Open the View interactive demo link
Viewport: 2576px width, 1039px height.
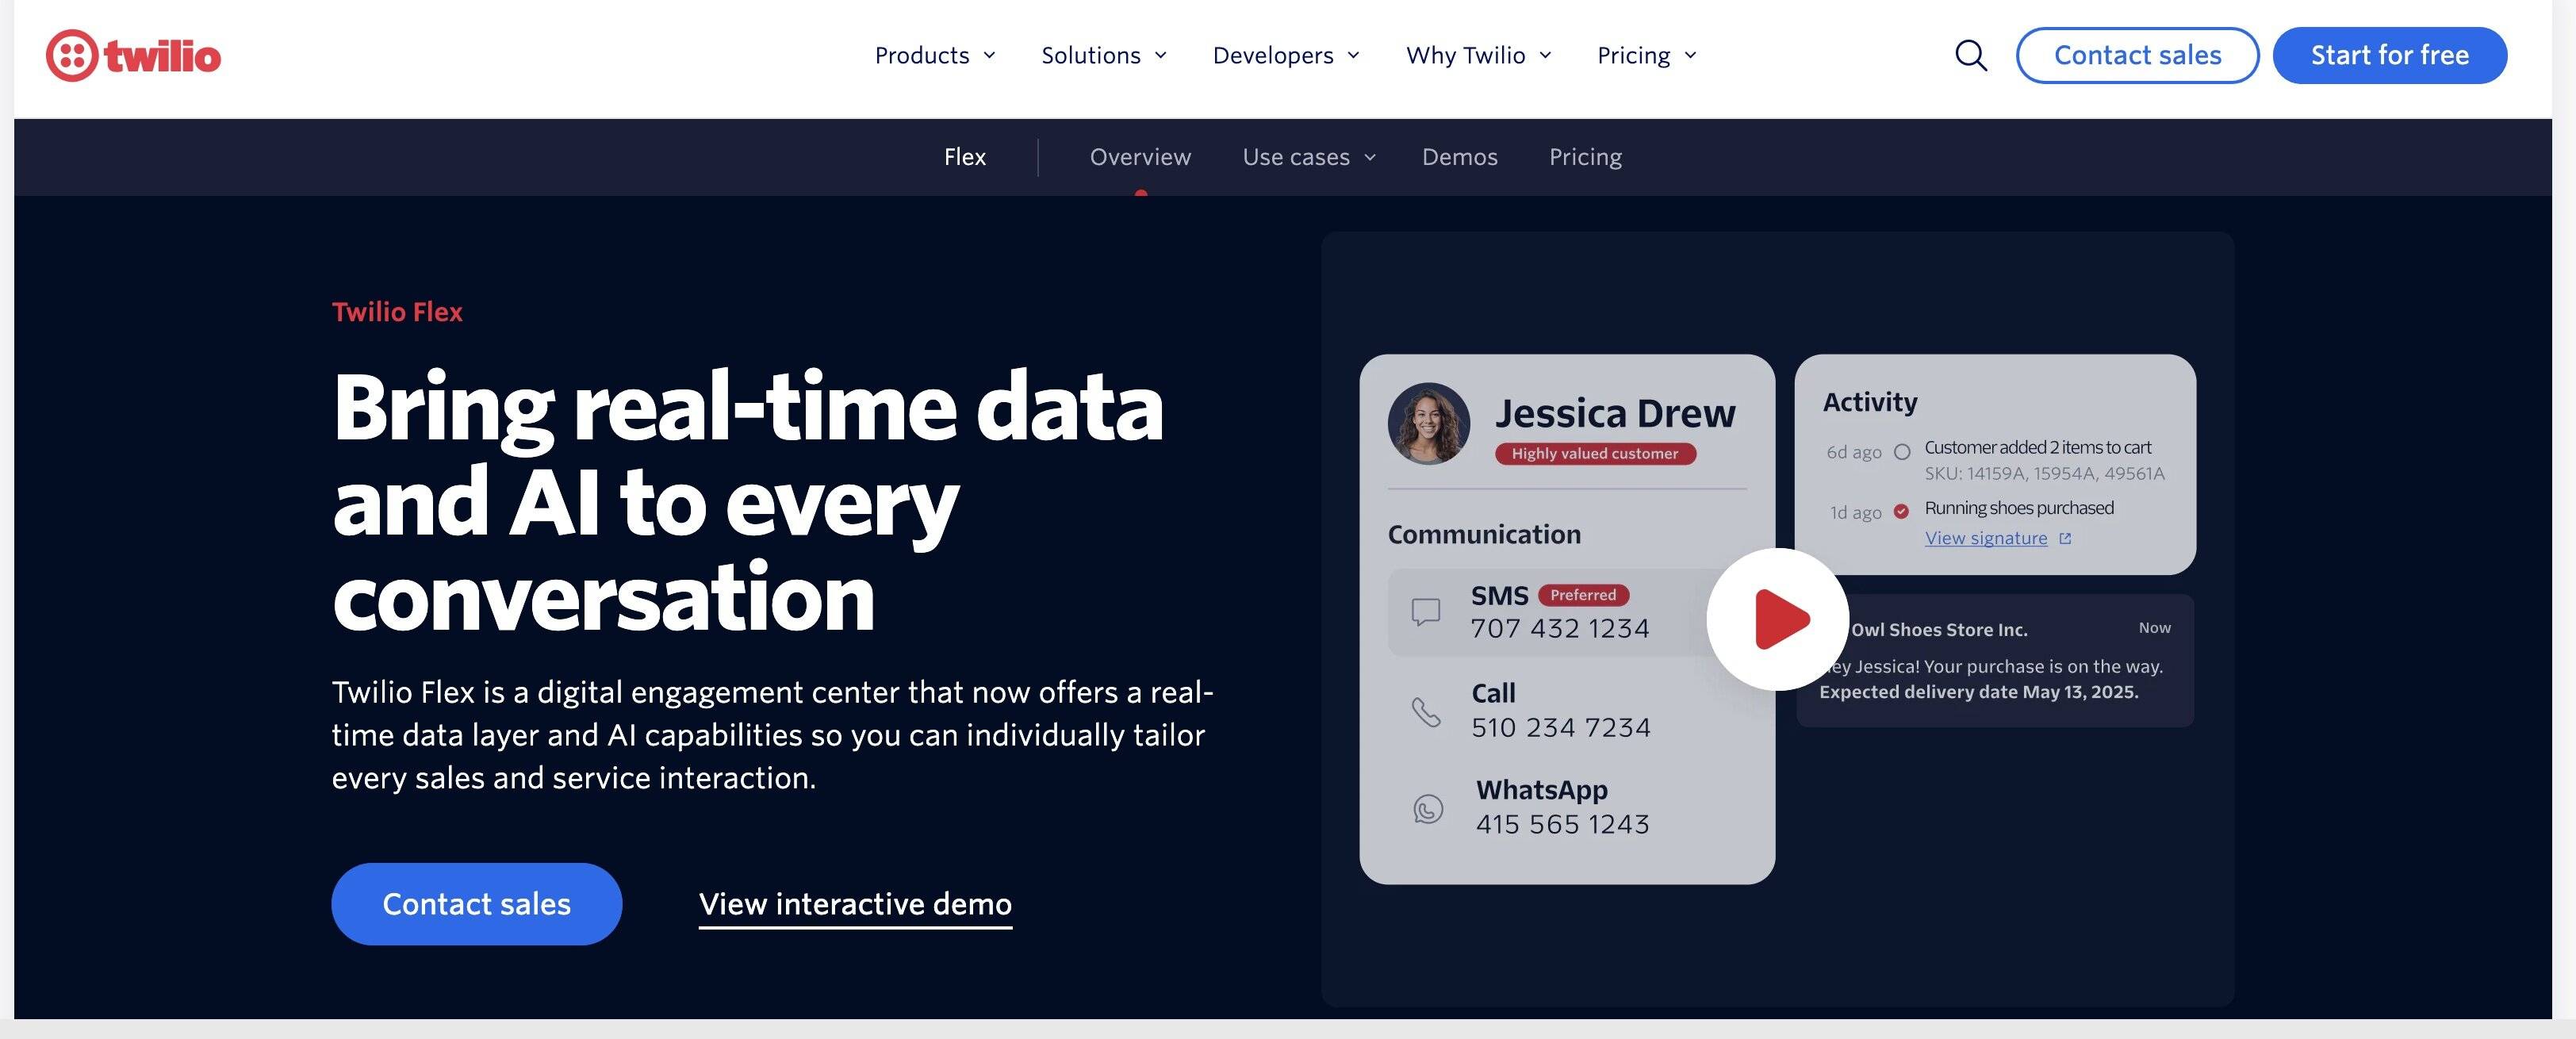point(855,904)
